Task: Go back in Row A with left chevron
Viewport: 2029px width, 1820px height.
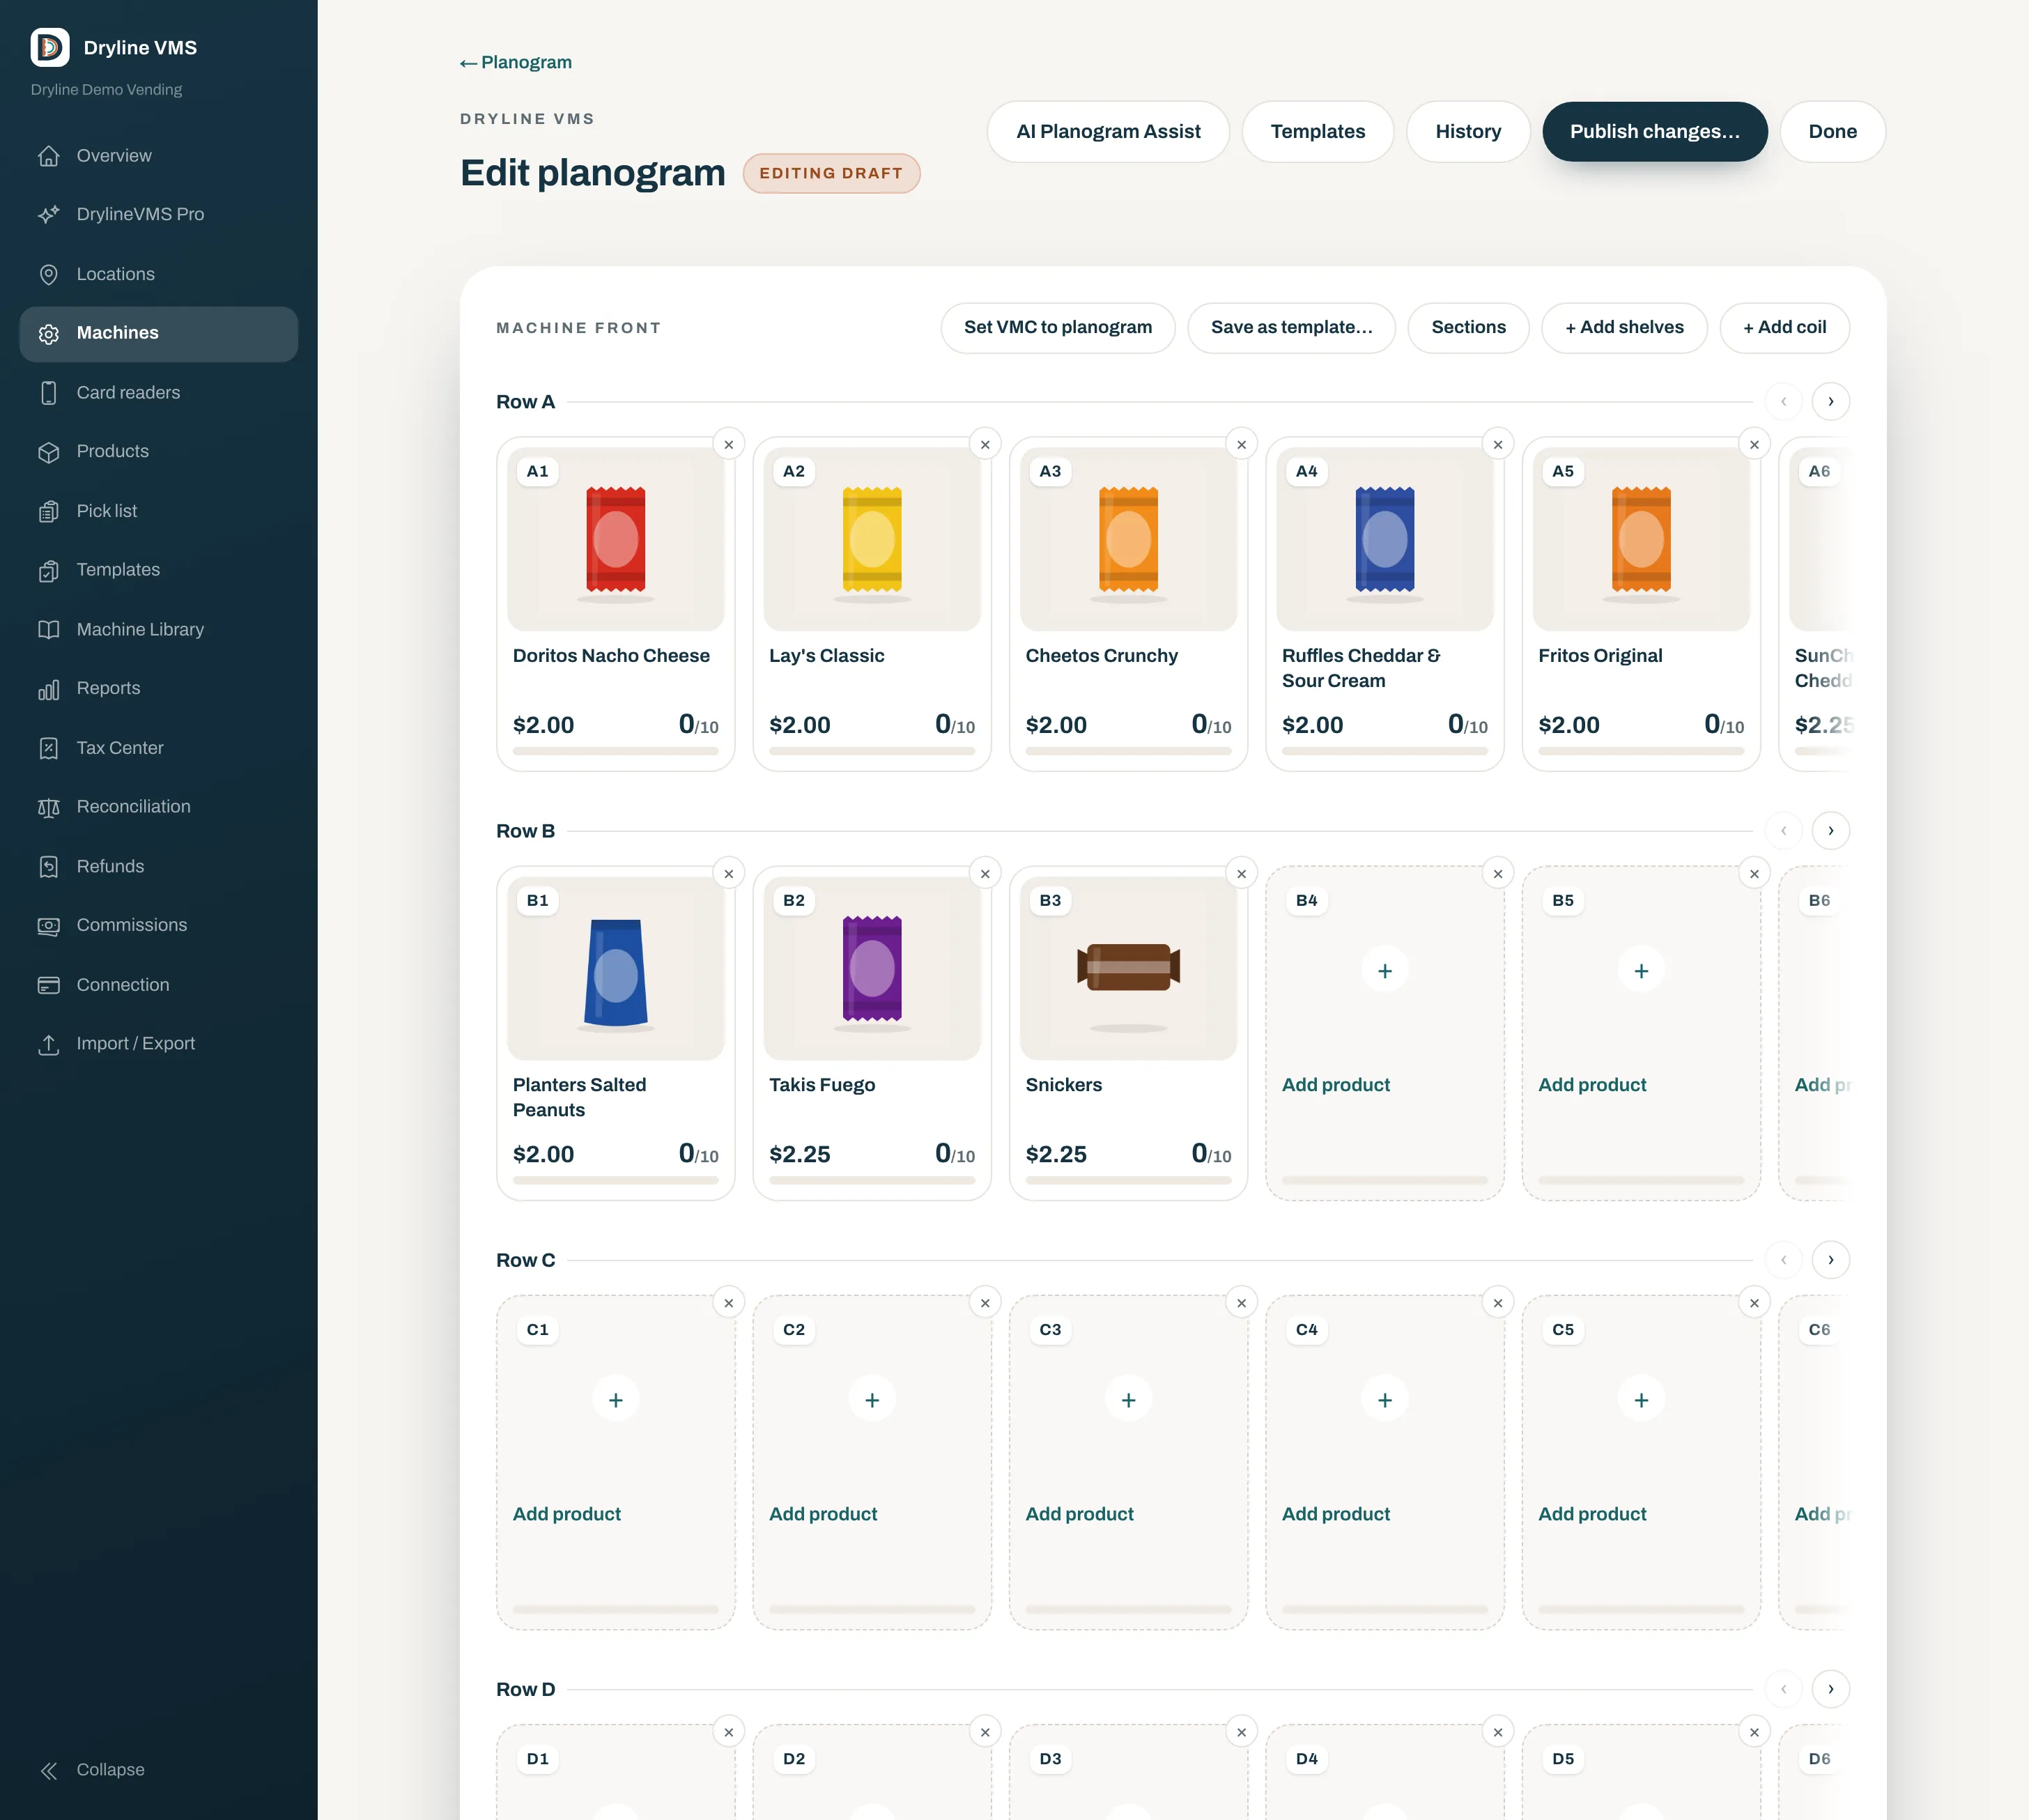Action: 1783,401
